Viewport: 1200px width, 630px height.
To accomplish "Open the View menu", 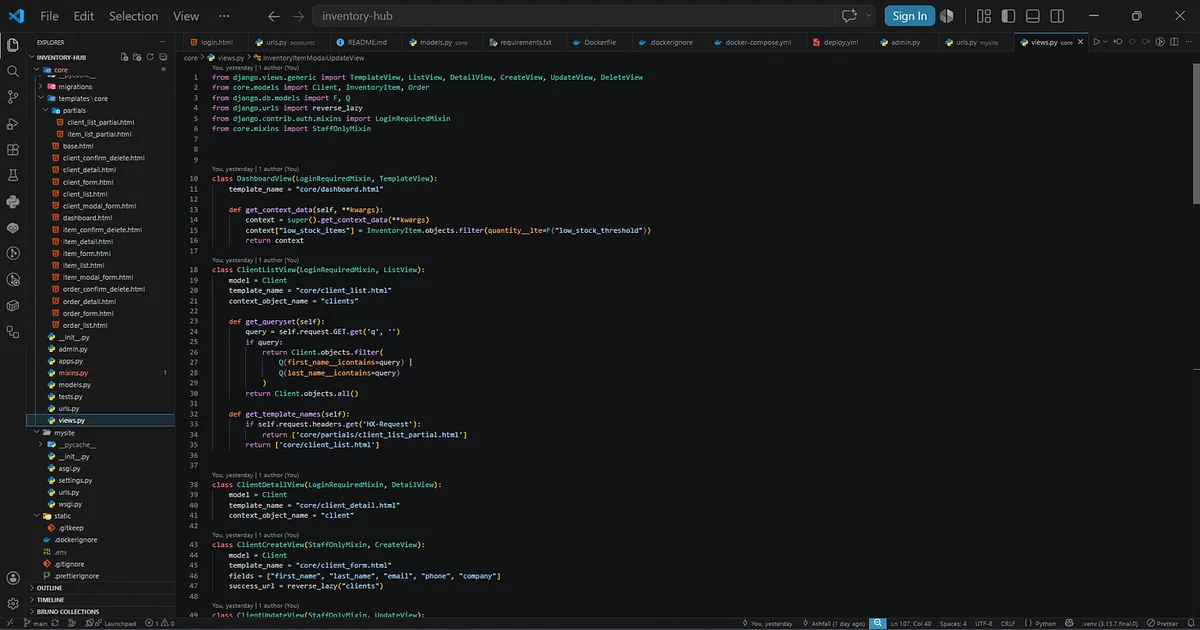I will [x=186, y=16].
